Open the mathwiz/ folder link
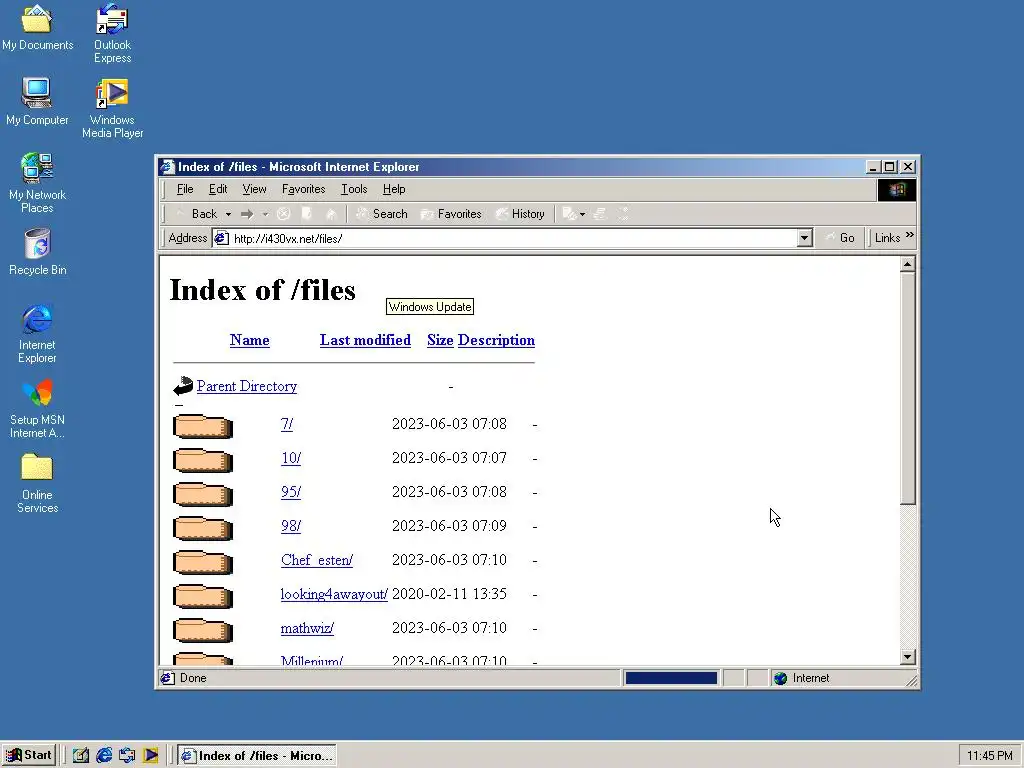The image size is (1024, 768). click(x=307, y=628)
